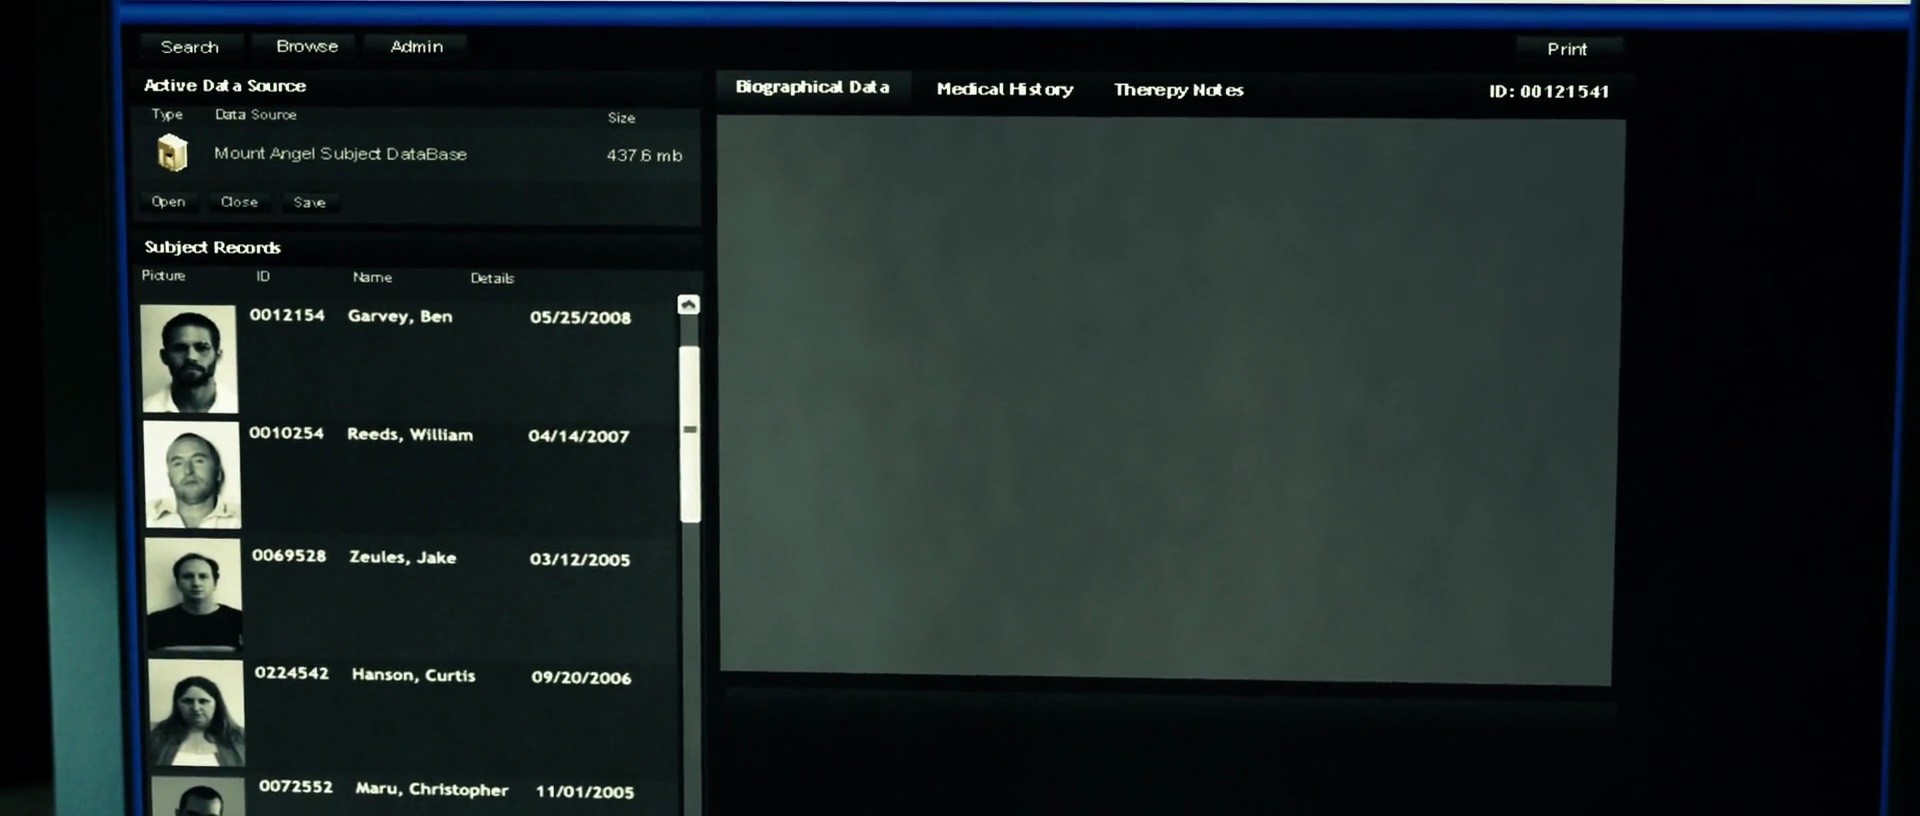Click the date 11/01/2005

click(585, 792)
